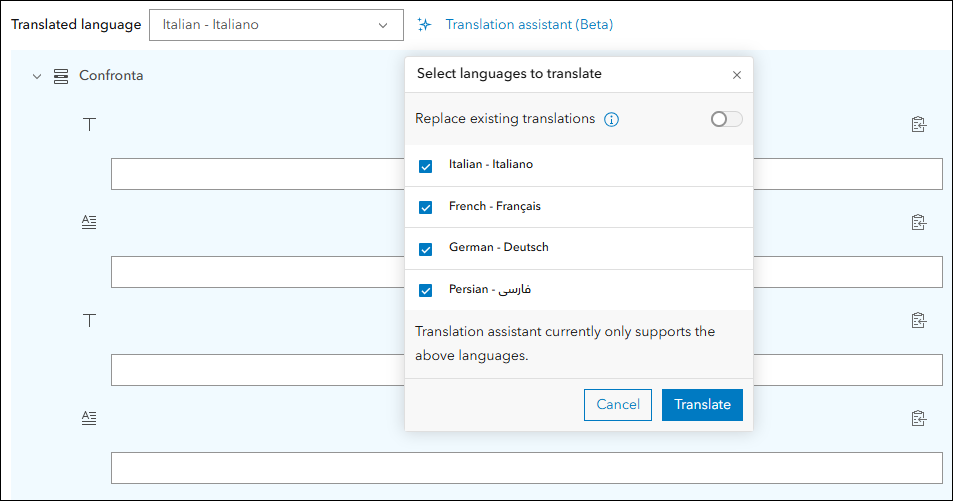Uncheck the Italian - Italiano checkbox
The height and width of the screenshot is (501, 953).
[426, 166]
